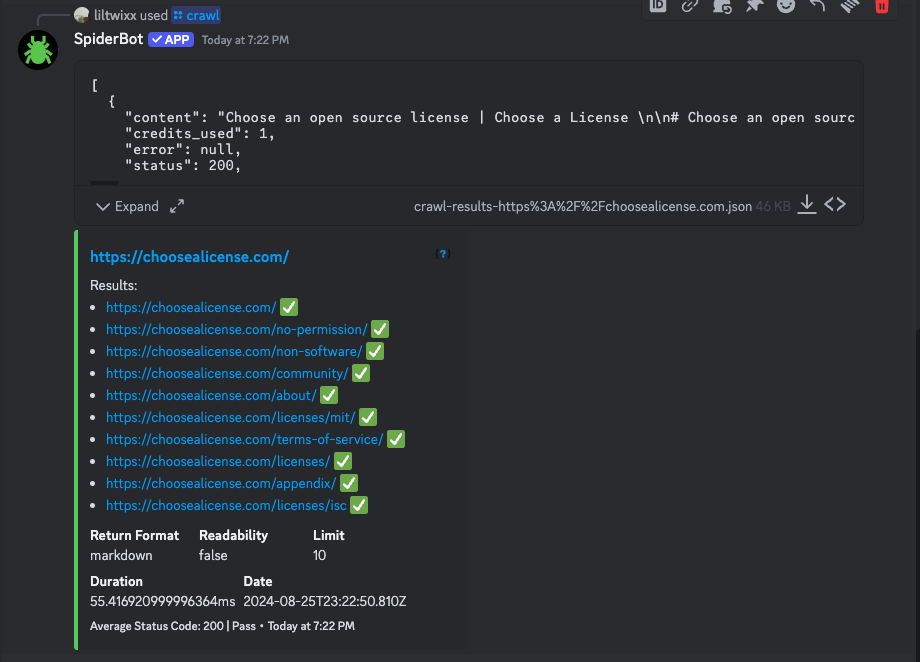920x662 pixels.
Task: Click the question mark help bubble on the embed
Action: coord(443,254)
